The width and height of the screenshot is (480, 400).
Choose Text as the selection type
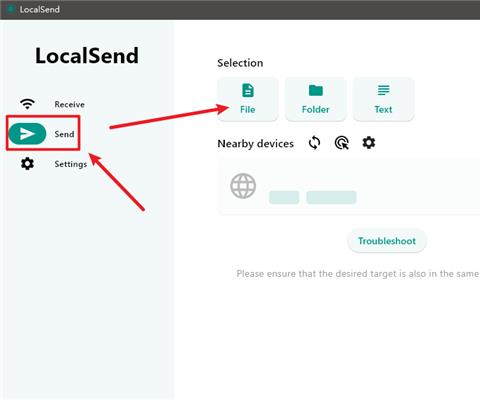383,99
